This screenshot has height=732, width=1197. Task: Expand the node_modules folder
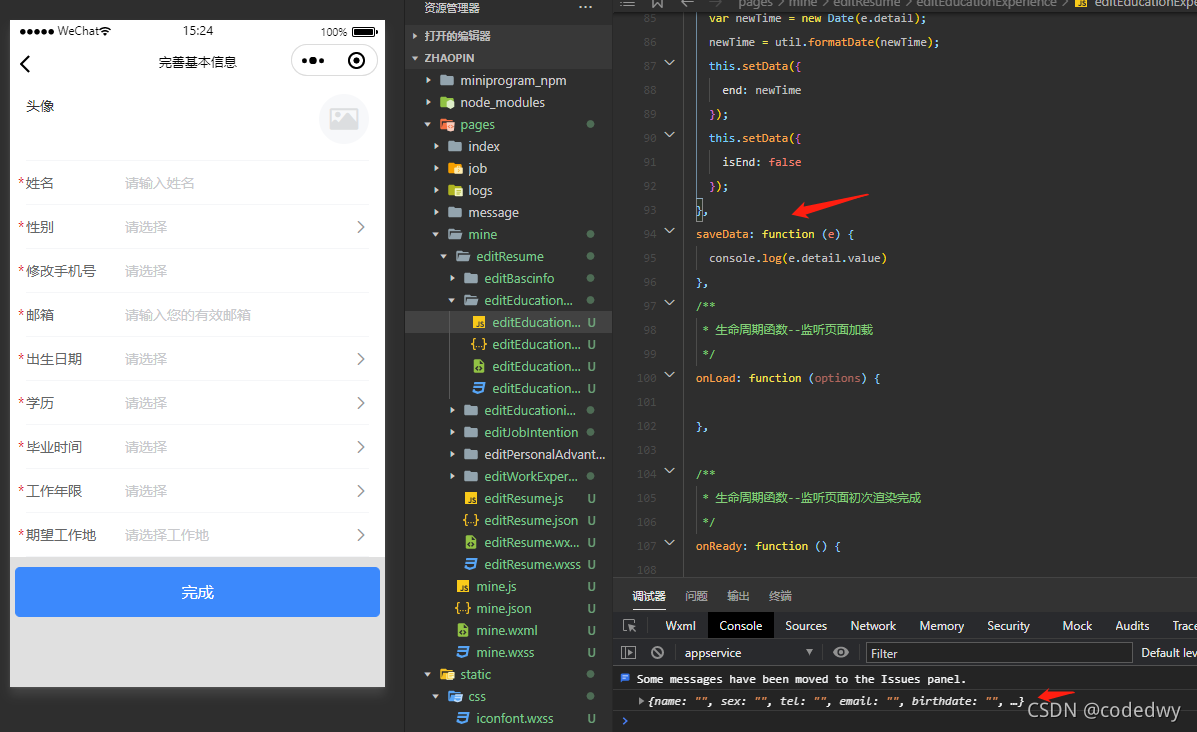click(x=508, y=102)
